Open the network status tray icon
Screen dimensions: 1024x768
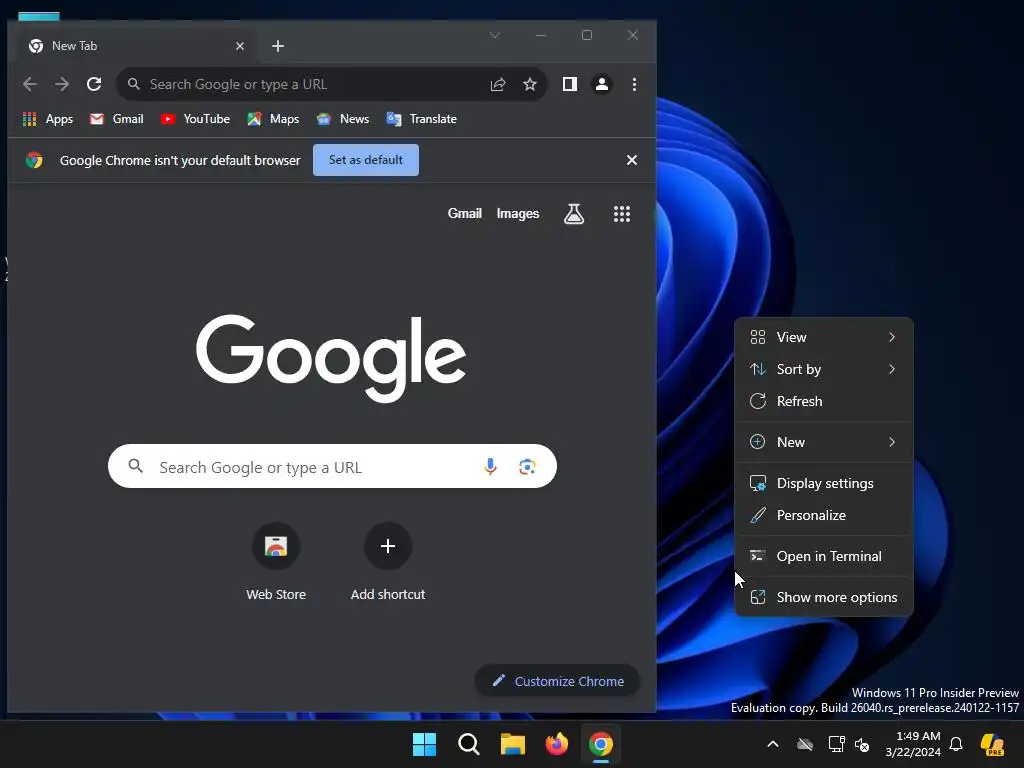pyautogui.click(x=836, y=744)
